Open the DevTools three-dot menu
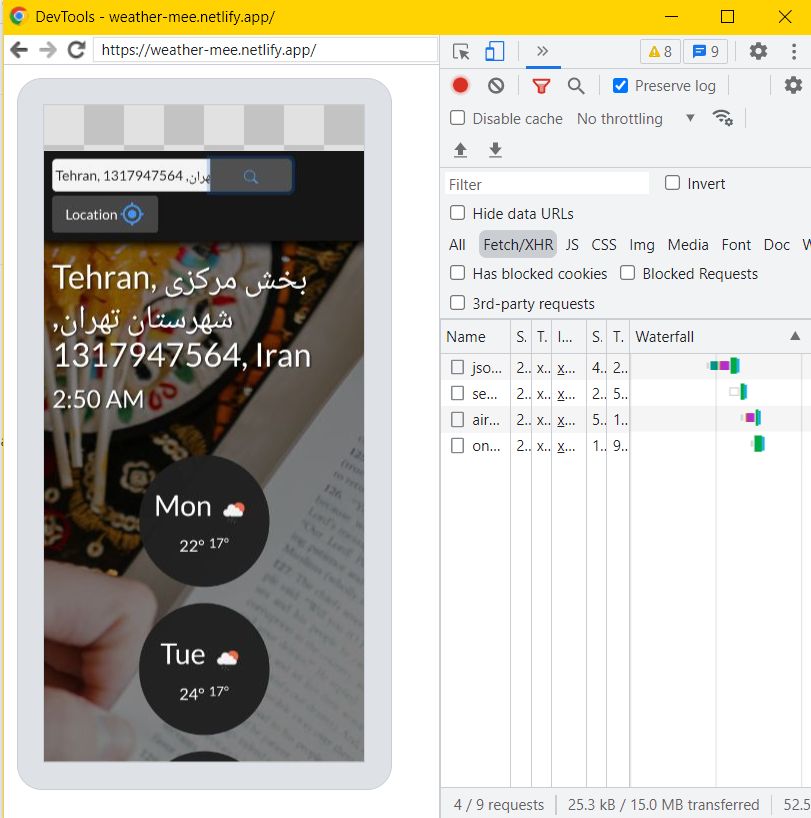Viewport: 811px width, 818px height. coord(794,51)
